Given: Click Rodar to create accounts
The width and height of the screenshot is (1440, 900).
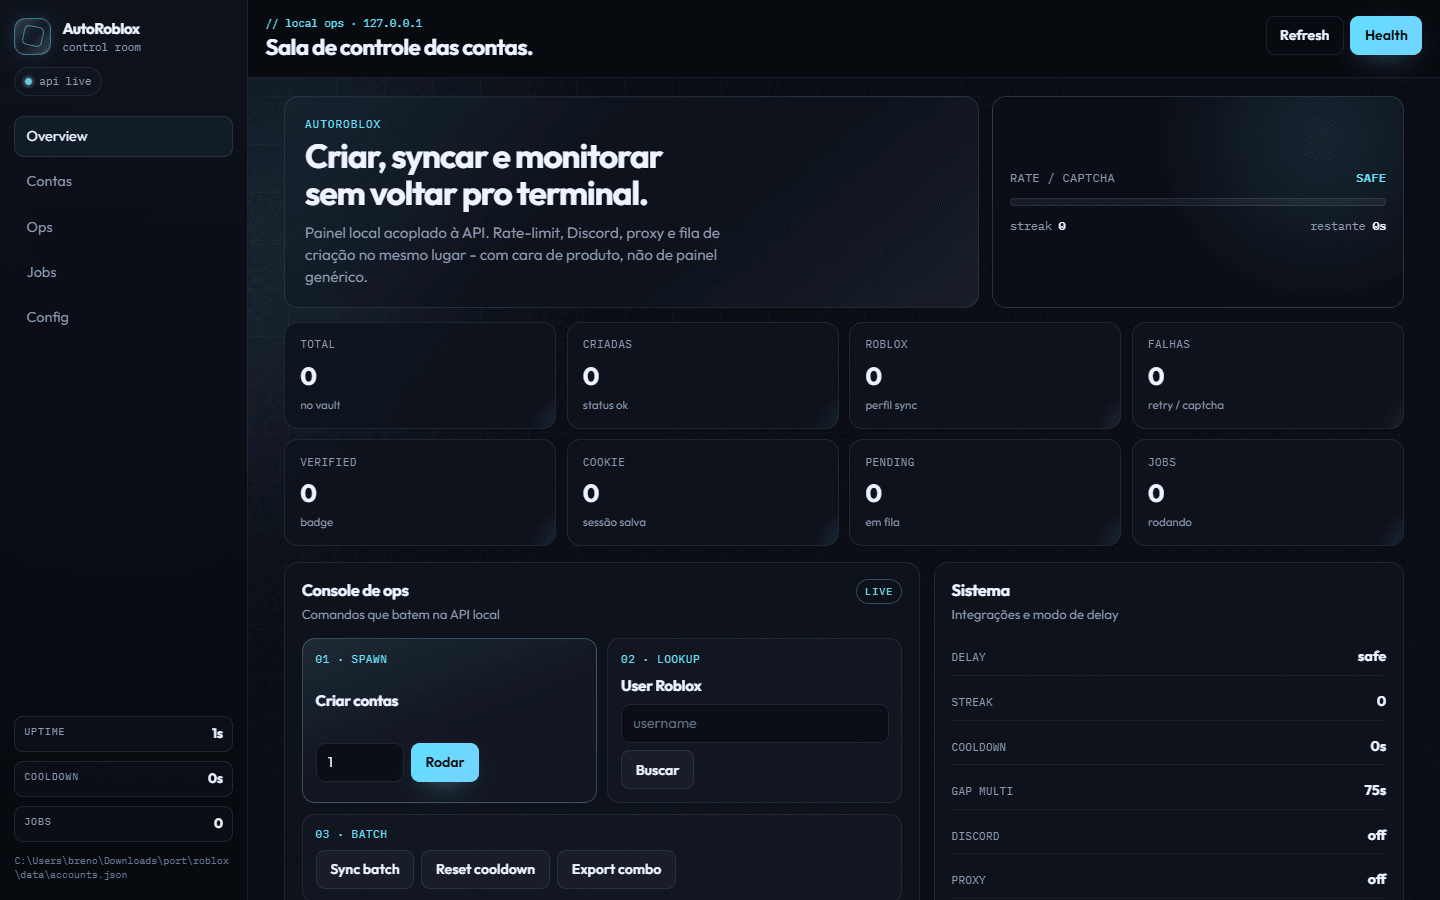Looking at the screenshot, I should click(x=445, y=762).
